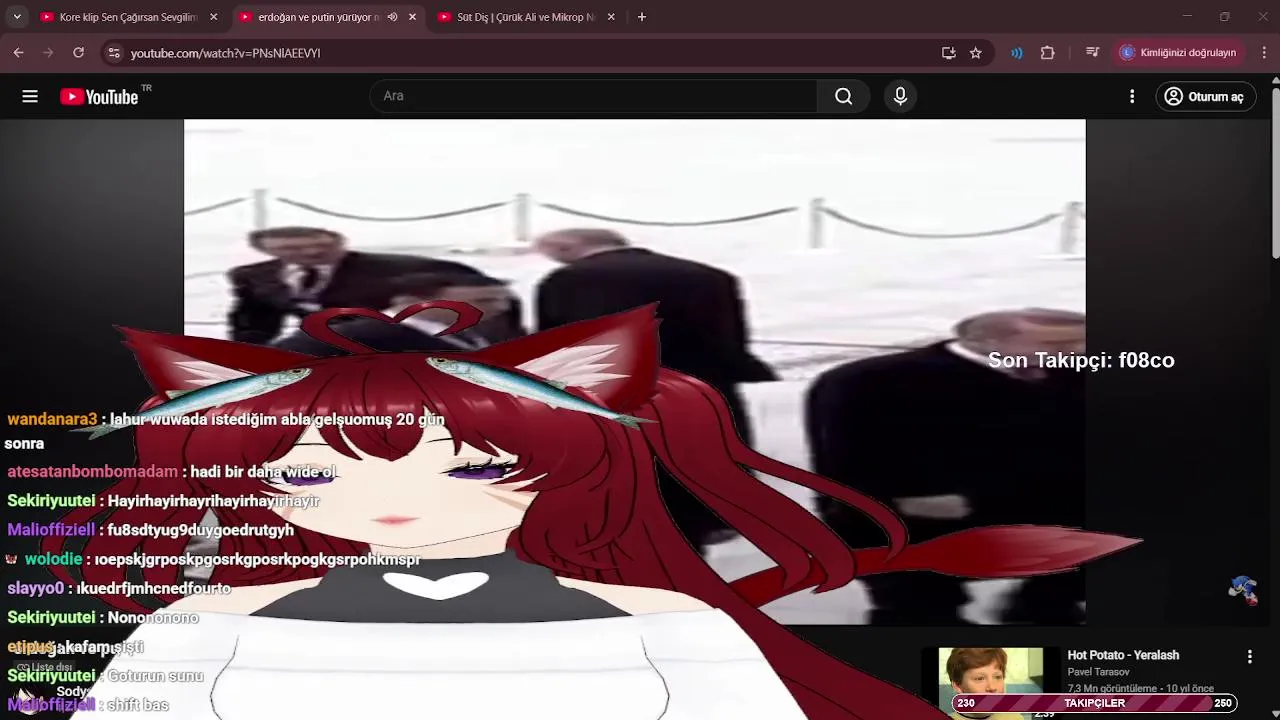Install the app via address bar icon

pyautogui.click(x=949, y=53)
